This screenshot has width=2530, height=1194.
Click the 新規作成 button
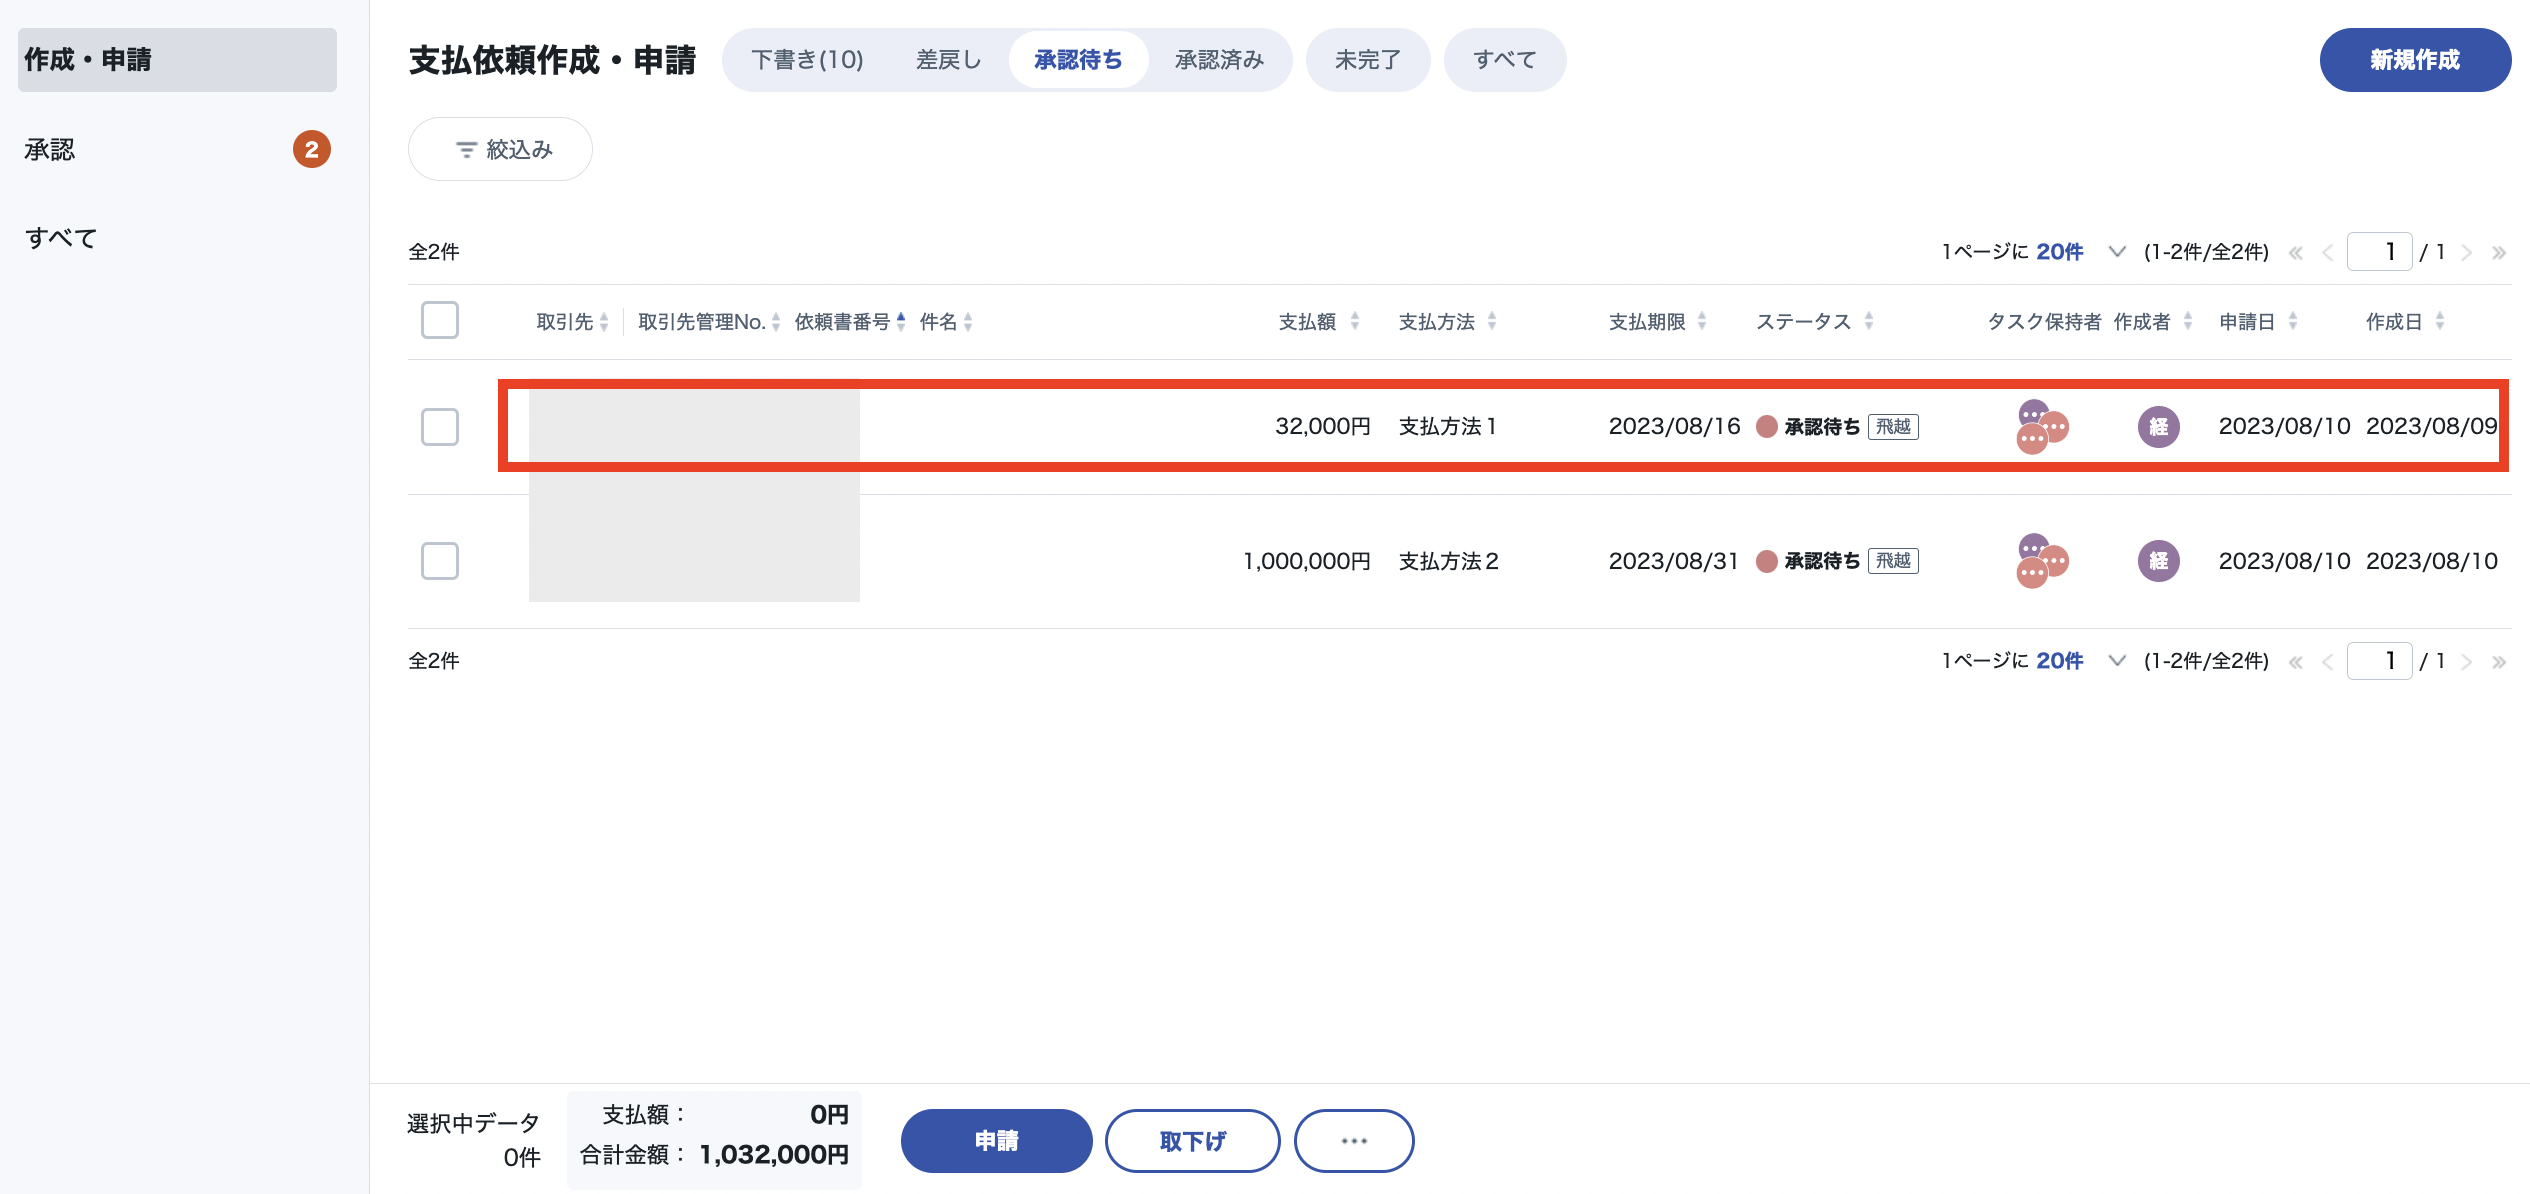click(2415, 60)
